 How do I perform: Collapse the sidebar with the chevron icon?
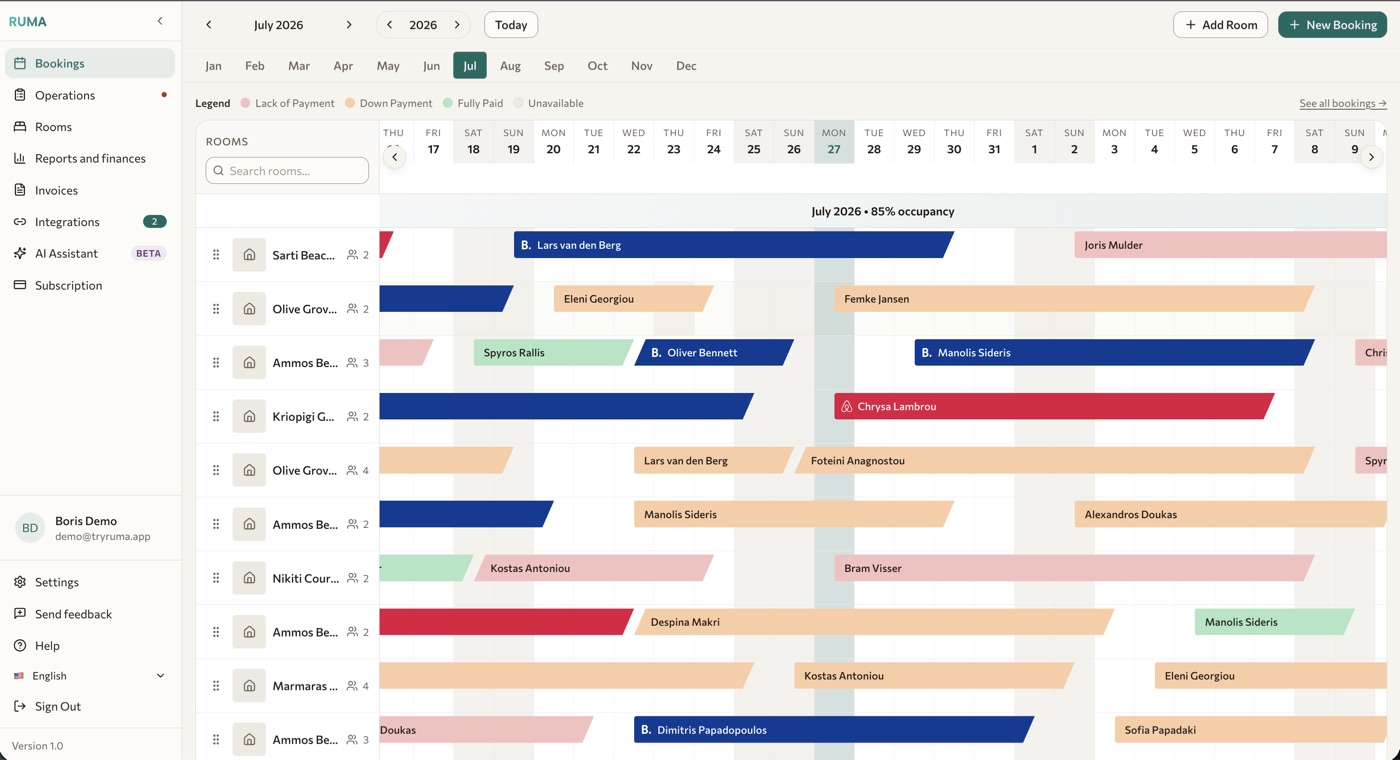(160, 21)
